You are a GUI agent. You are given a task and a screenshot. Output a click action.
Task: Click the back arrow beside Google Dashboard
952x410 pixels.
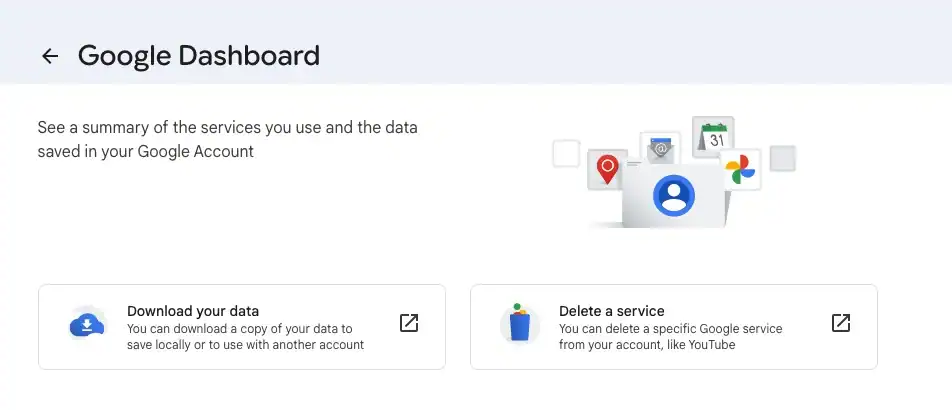(x=50, y=56)
